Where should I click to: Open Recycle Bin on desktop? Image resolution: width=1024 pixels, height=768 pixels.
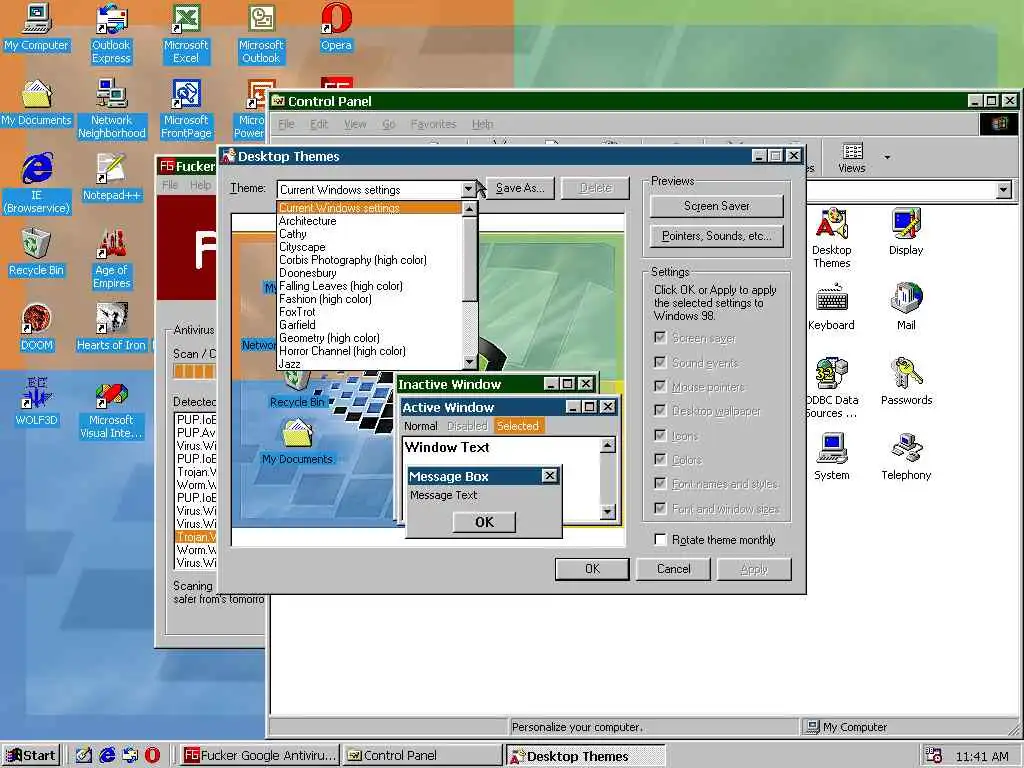coord(37,253)
